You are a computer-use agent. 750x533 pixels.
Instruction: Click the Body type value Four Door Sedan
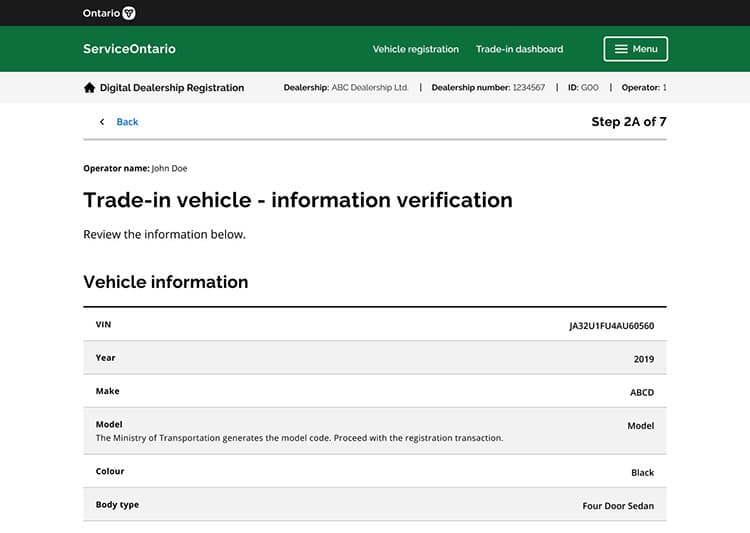[618, 506]
